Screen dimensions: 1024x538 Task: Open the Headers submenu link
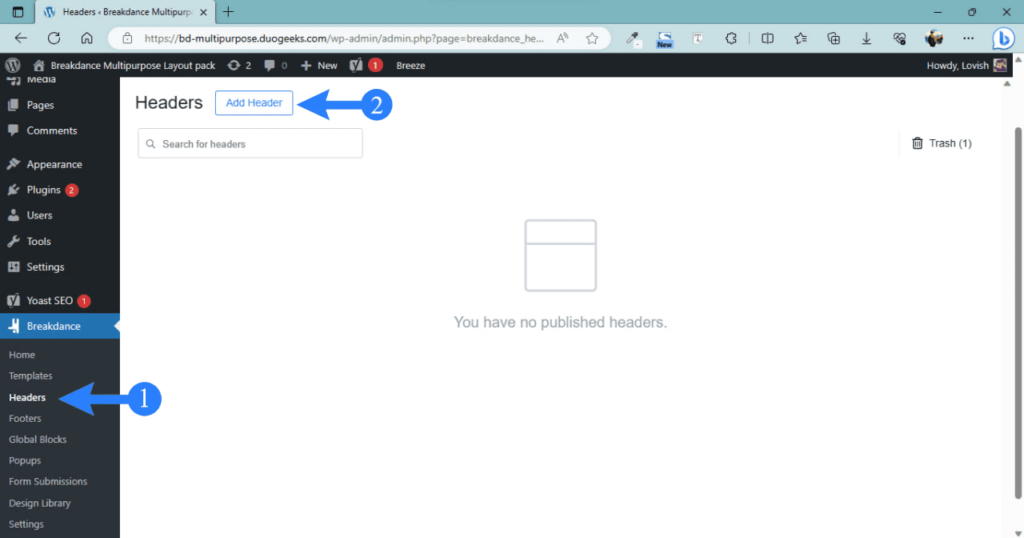pos(27,398)
